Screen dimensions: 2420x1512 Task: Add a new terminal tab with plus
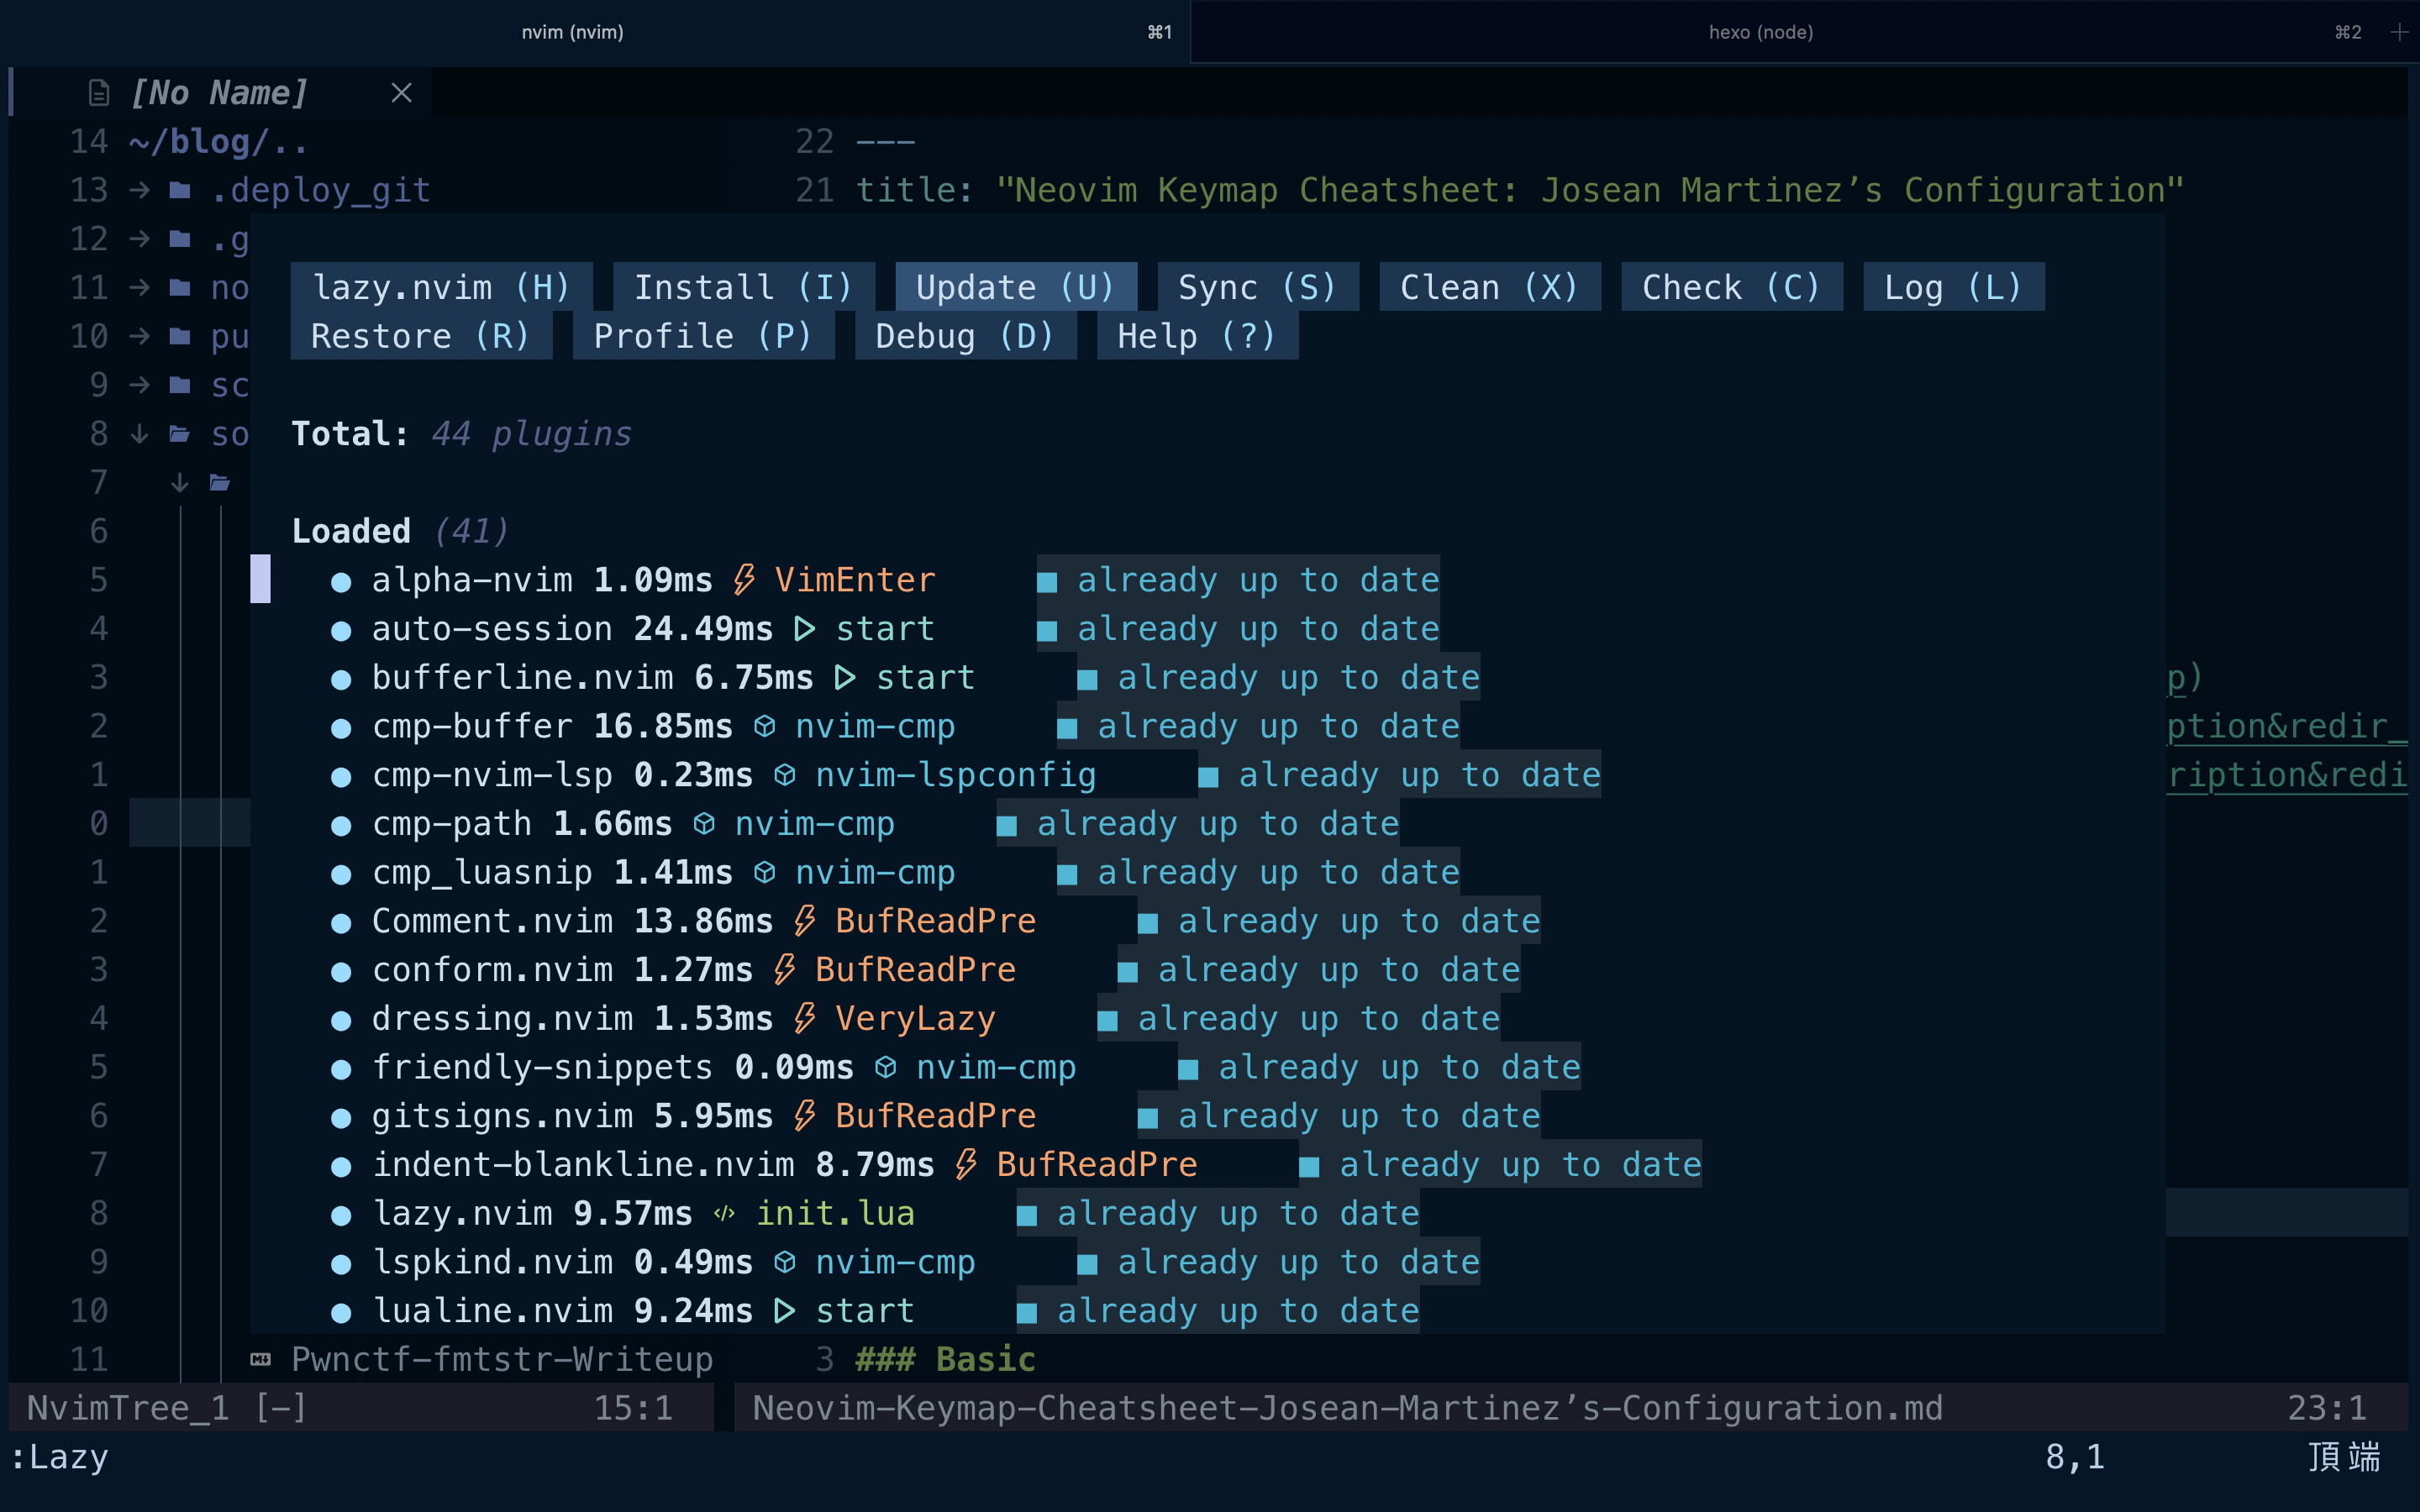pos(2398,32)
